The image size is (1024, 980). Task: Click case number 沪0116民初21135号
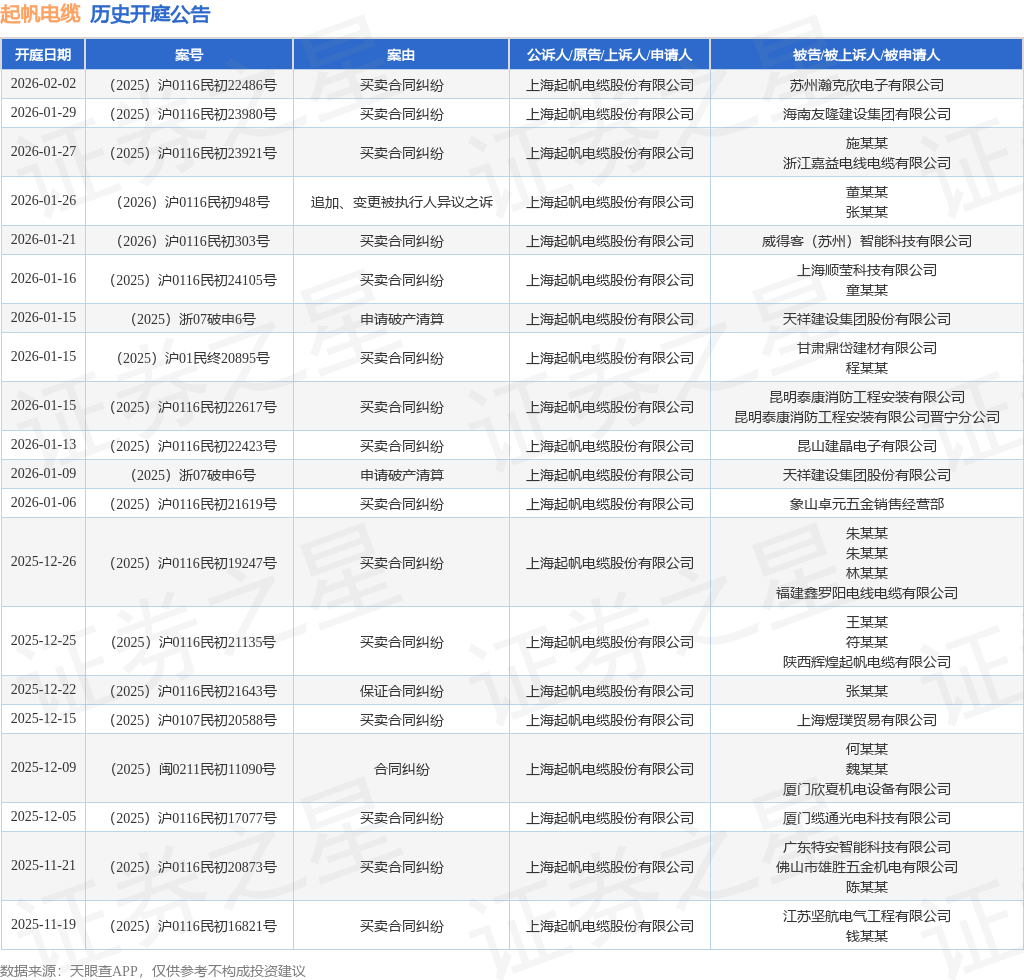pyautogui.click(x=217, y=642)
